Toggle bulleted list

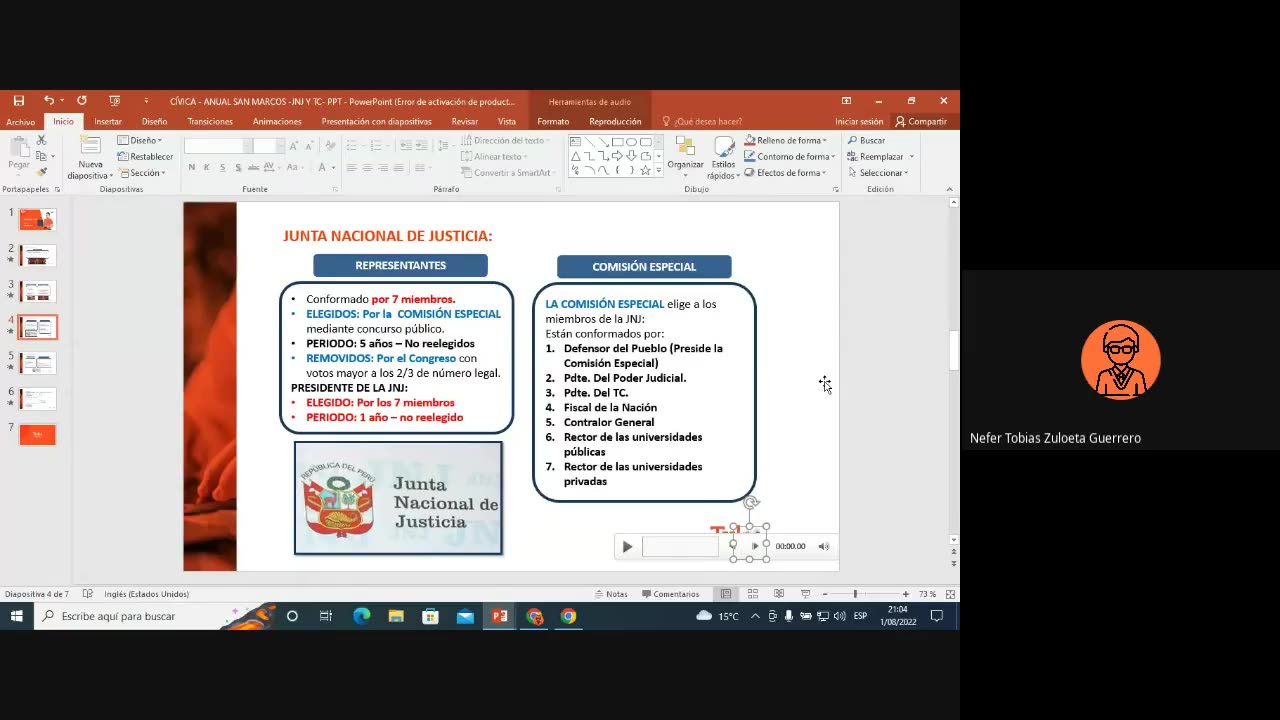tap(352, 146)
